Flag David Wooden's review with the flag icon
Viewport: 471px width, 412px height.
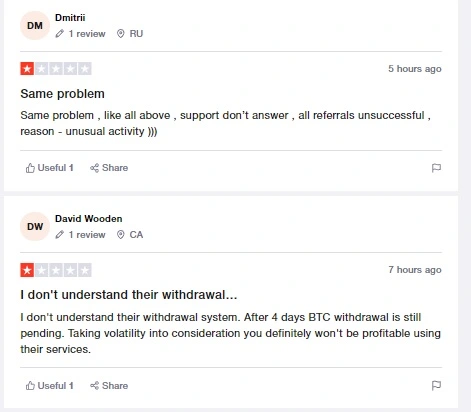click(436, 386)
